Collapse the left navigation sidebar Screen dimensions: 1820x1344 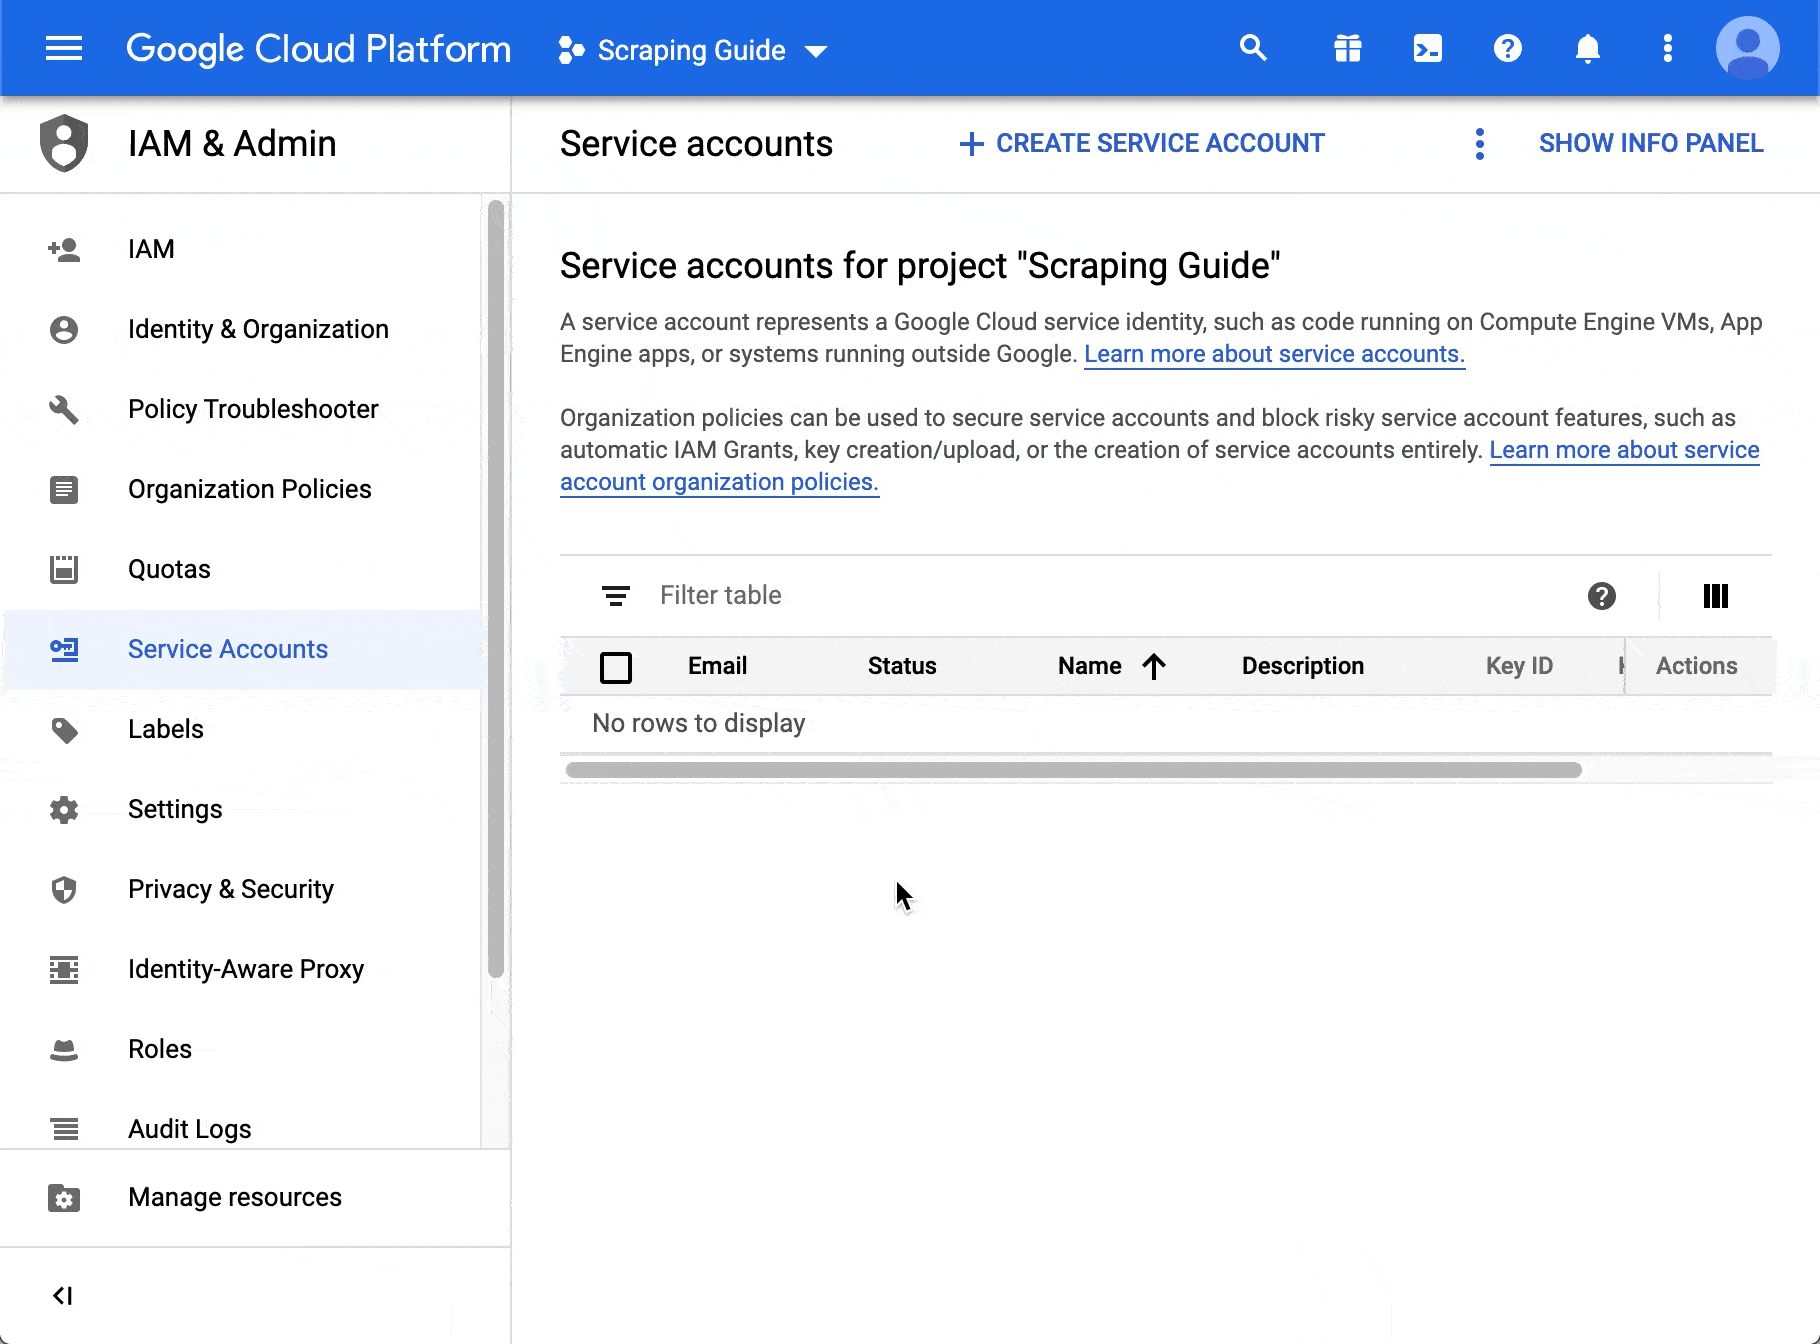62,1296
